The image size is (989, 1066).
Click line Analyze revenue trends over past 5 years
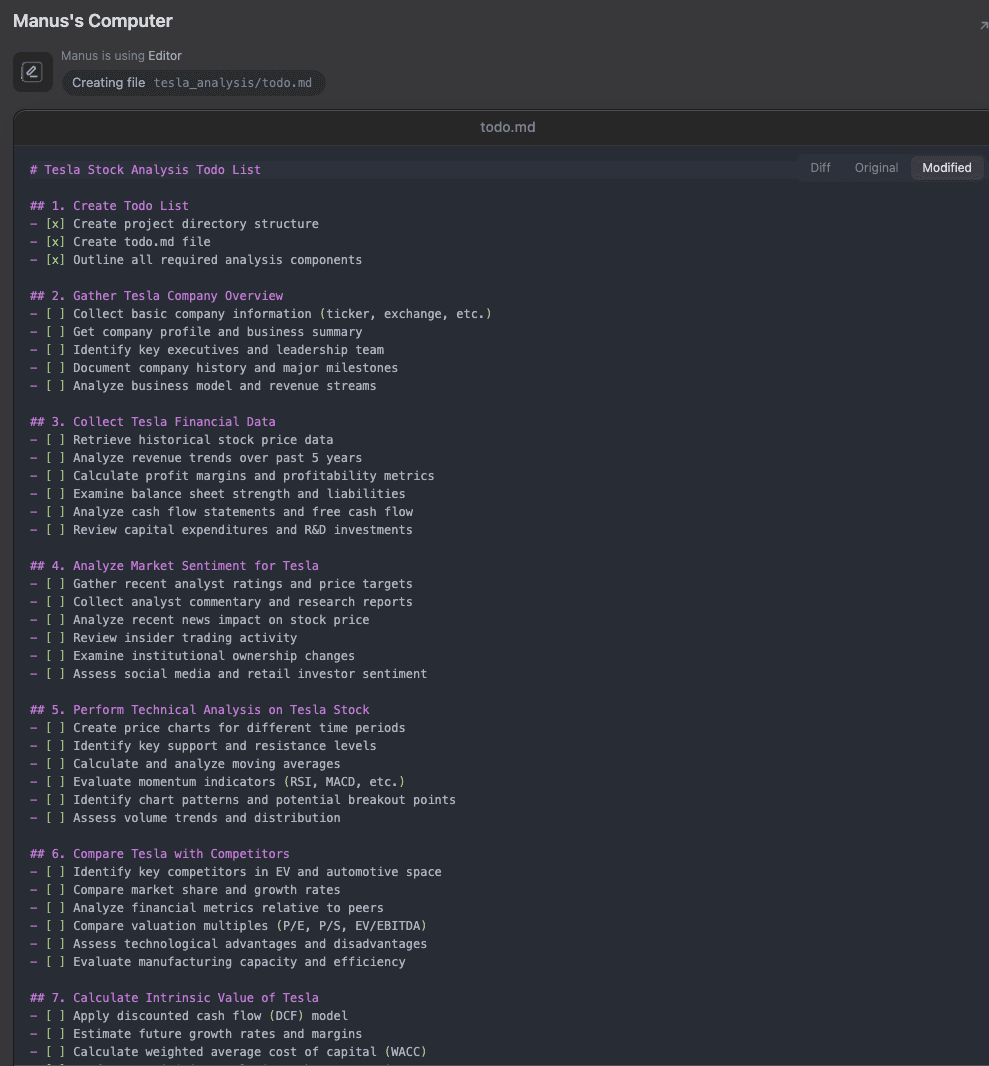[x=218, y=458]
